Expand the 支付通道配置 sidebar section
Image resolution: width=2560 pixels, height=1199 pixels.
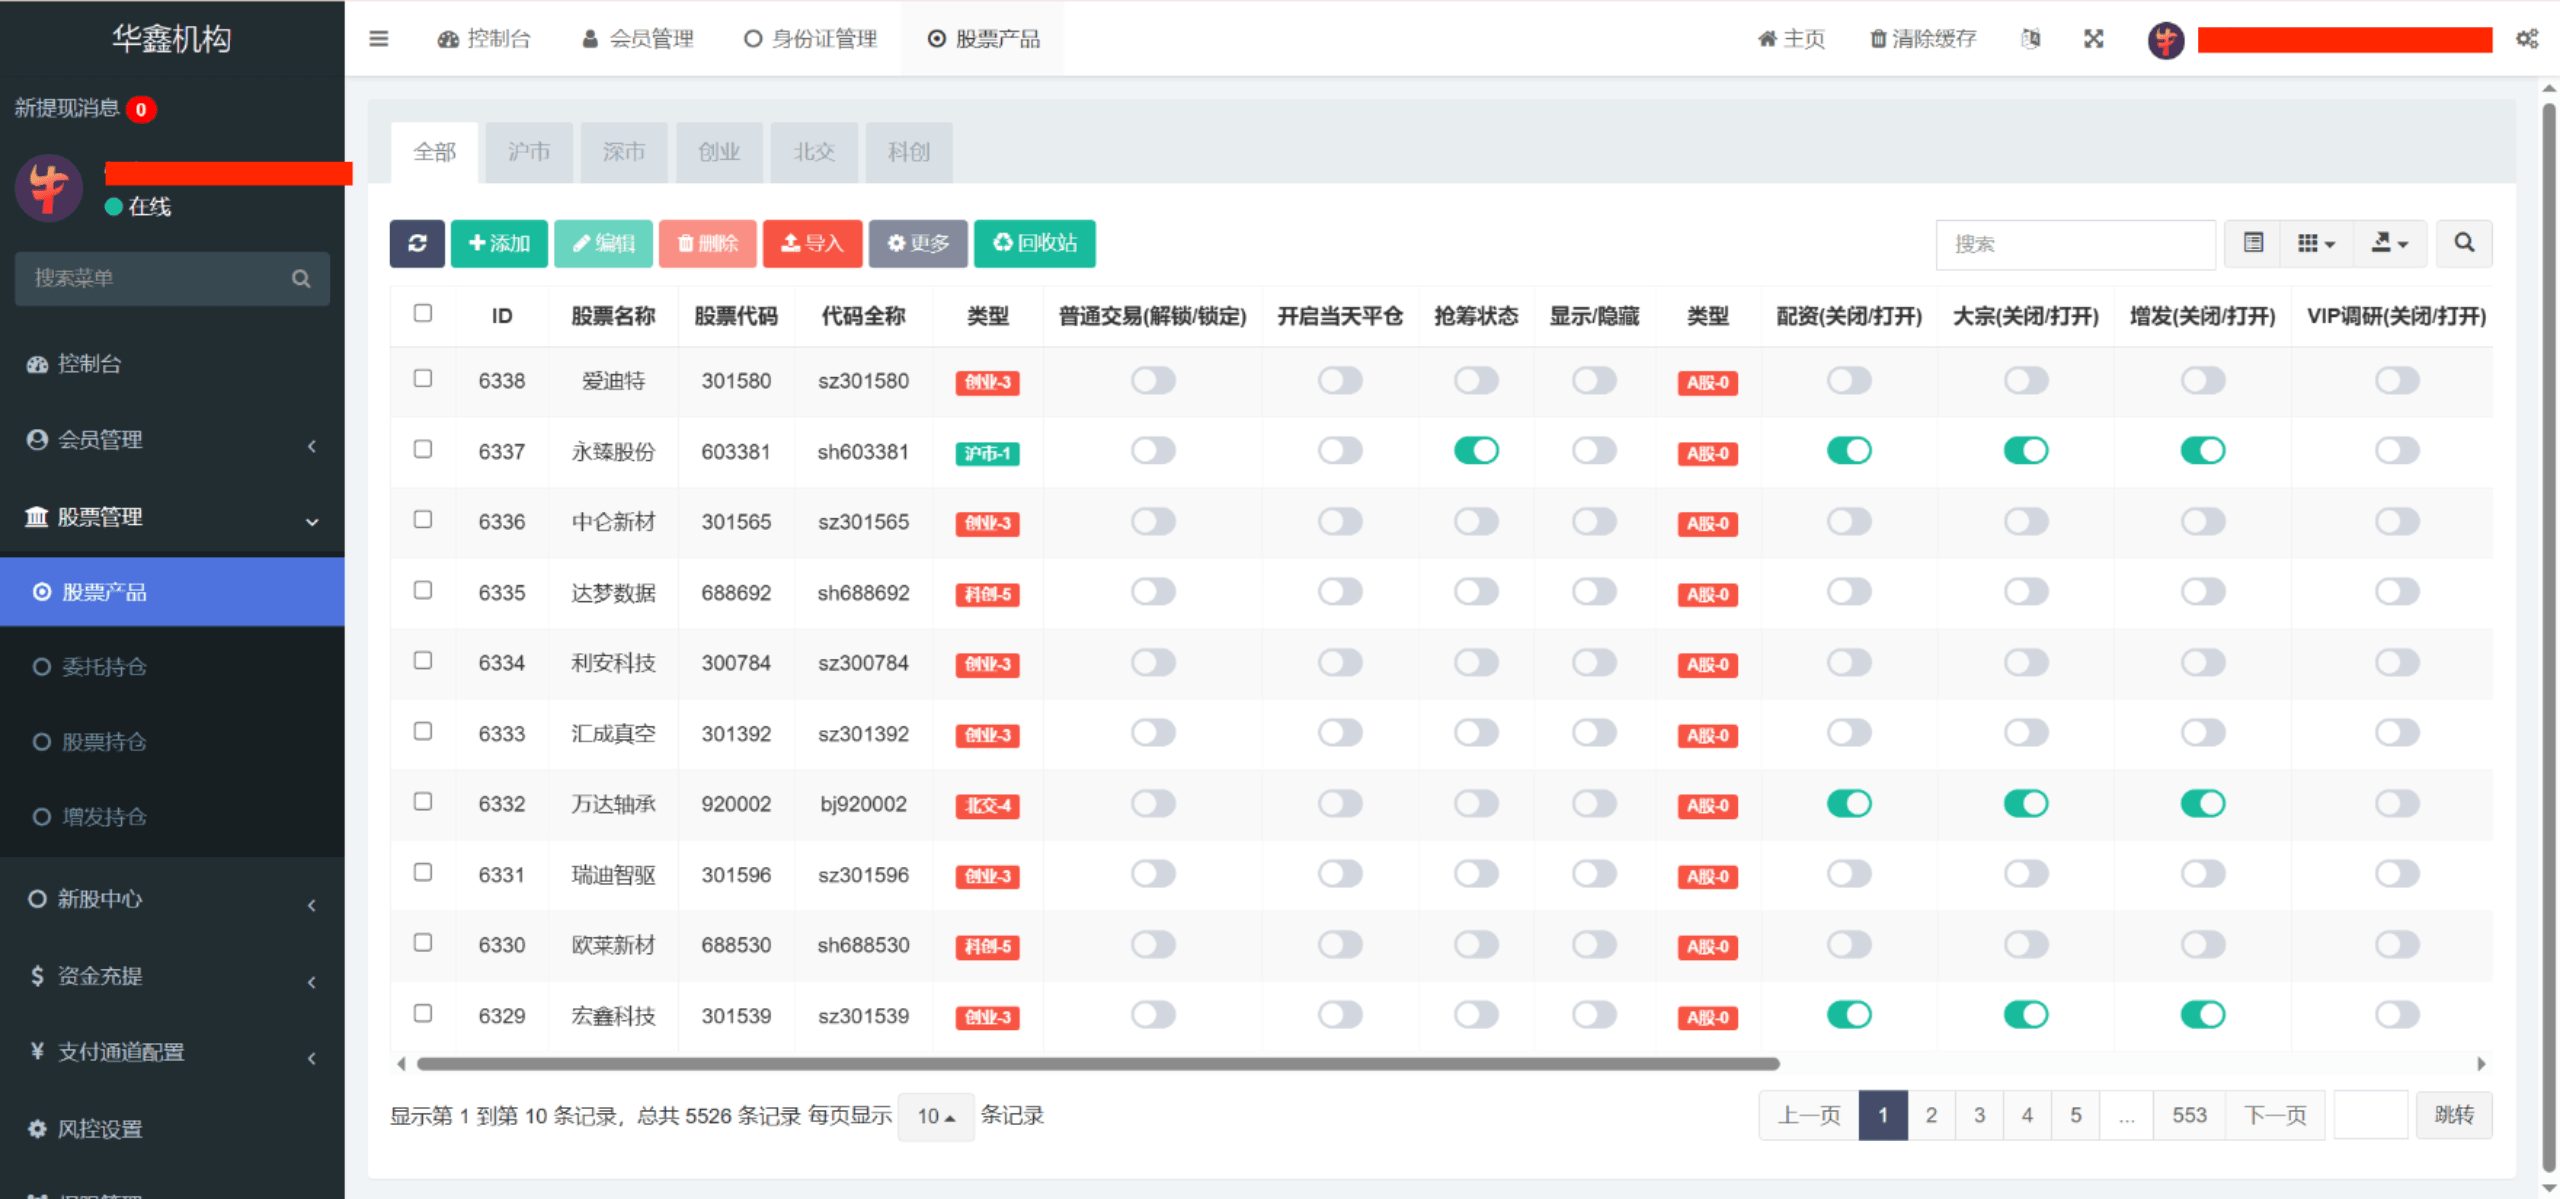pos(120,1053)
